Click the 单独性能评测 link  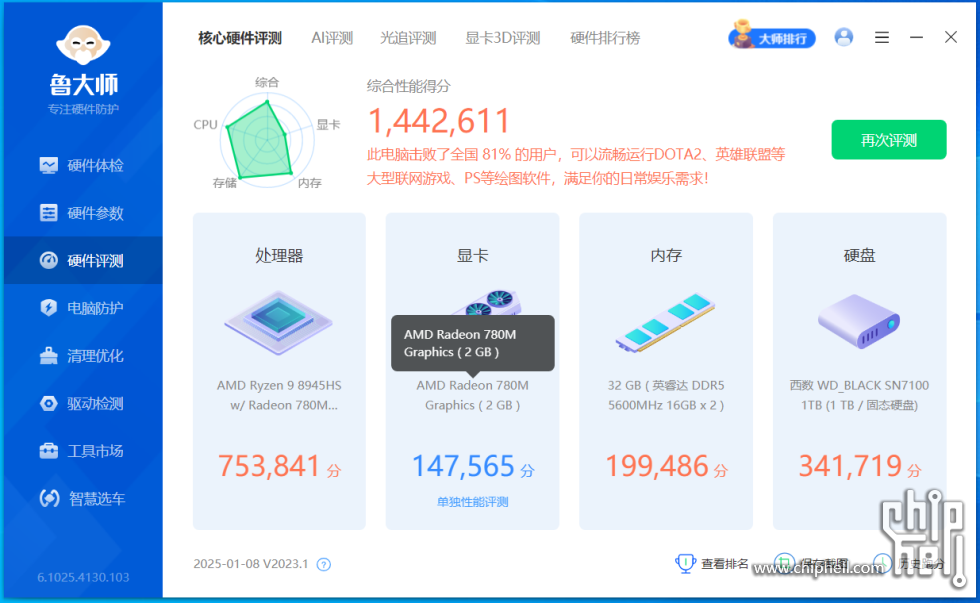point(472,502)
